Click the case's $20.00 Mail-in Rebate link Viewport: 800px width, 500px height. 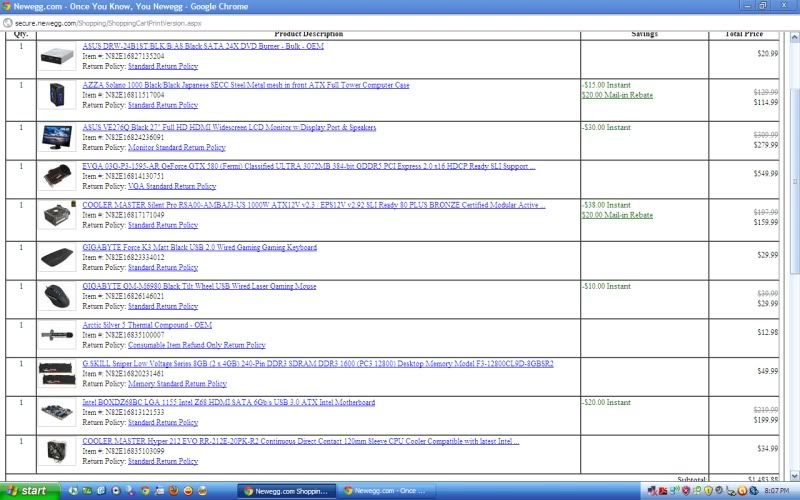(617, 95)
